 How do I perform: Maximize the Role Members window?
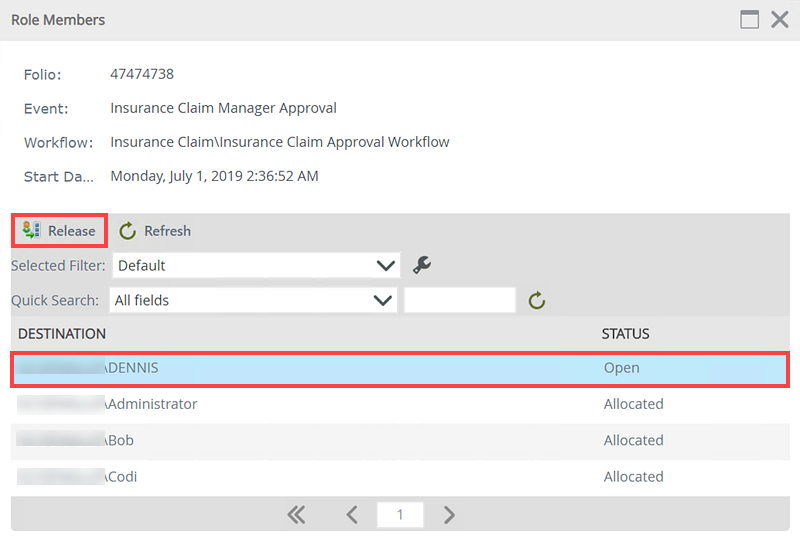coord(749,19)
